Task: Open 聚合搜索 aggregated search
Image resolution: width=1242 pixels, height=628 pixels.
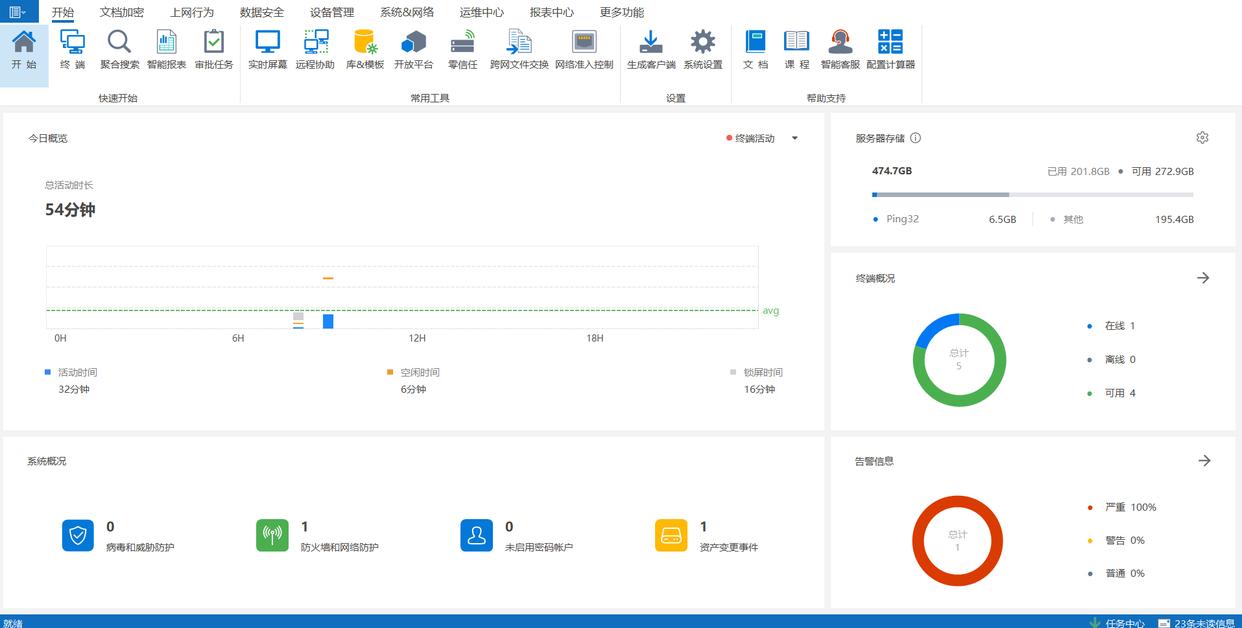Action: 119,50
